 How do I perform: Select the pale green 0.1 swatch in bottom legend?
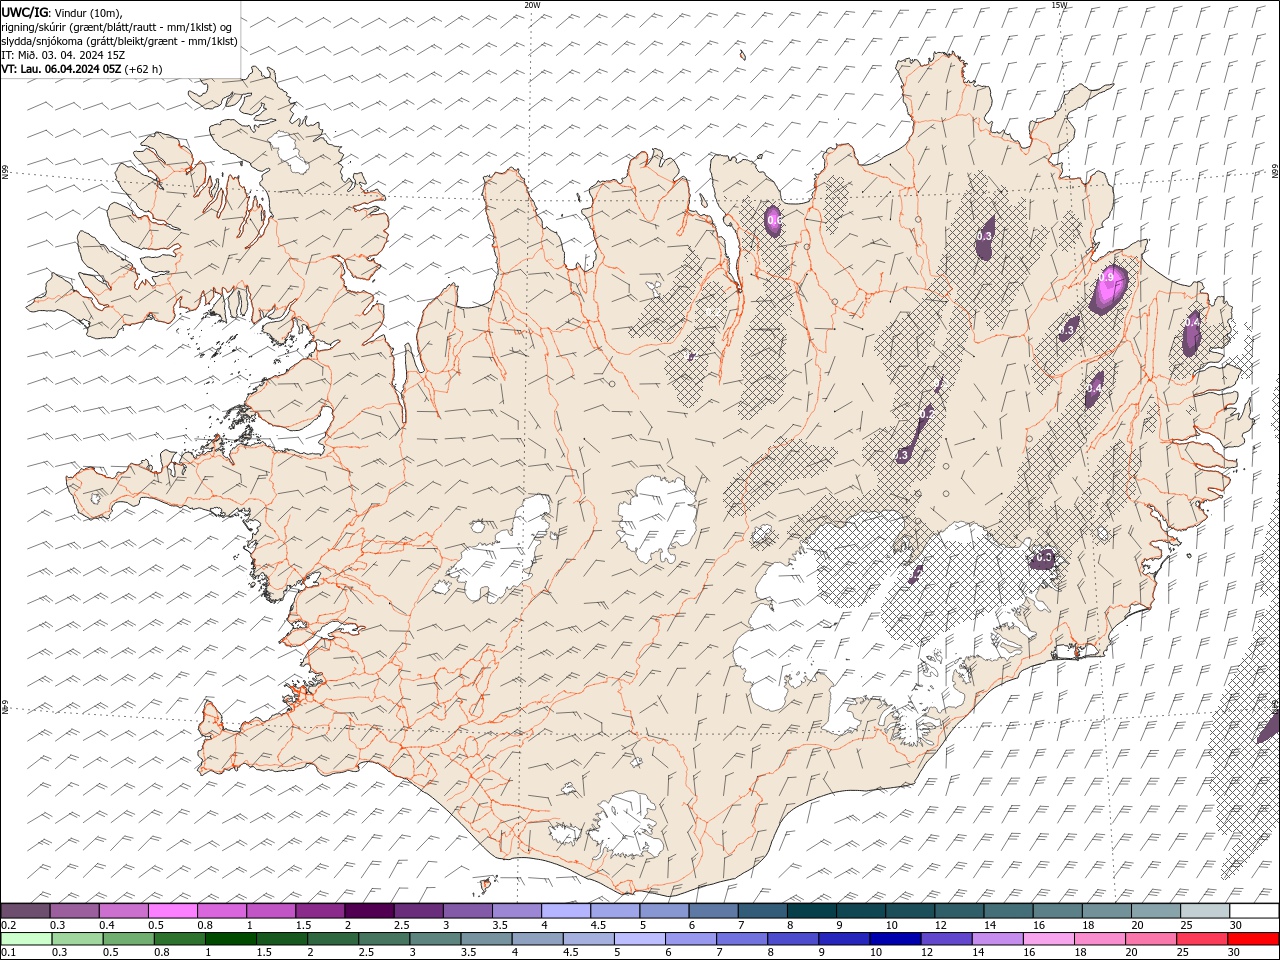tap(26, 939)
